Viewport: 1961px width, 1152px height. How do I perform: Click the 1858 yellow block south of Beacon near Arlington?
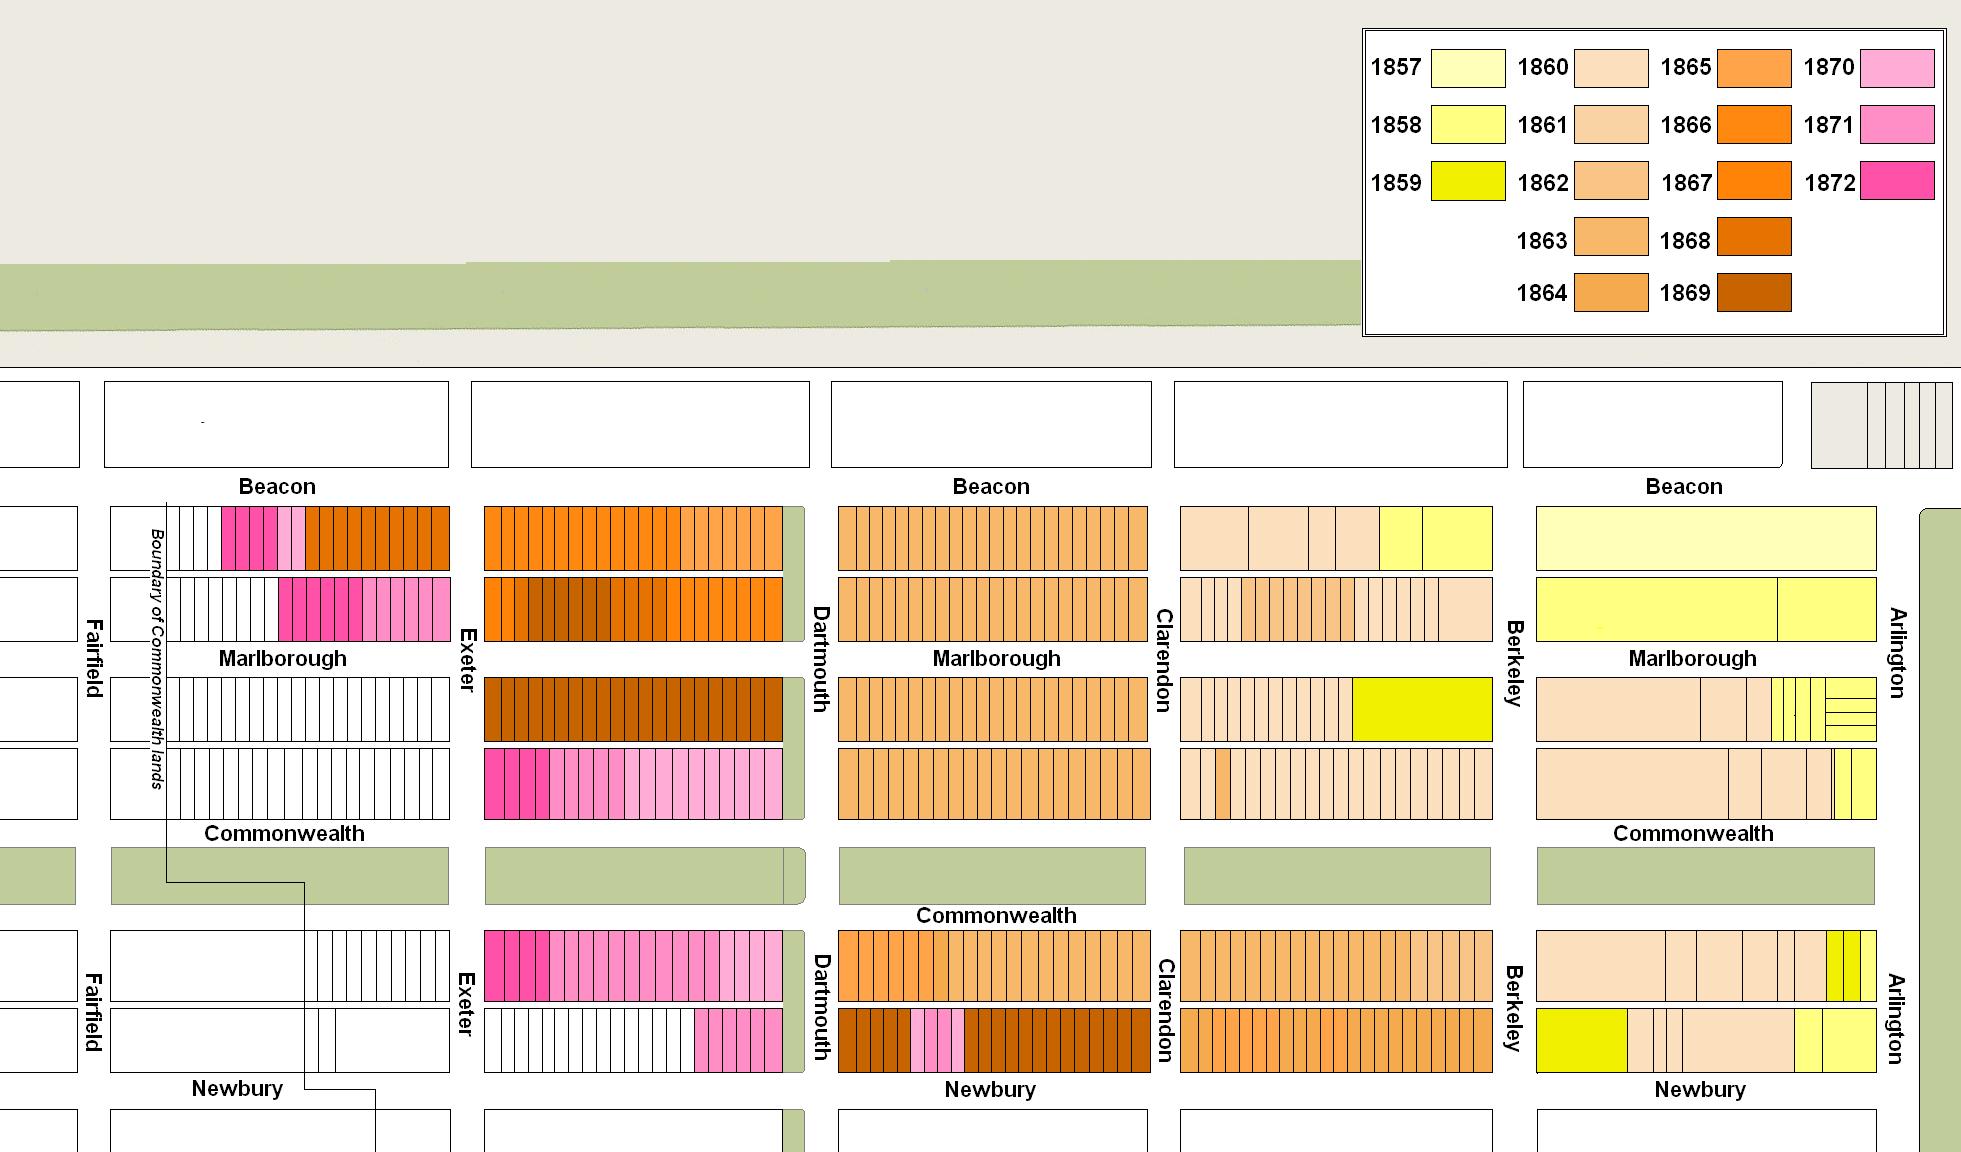point(1656,609)
